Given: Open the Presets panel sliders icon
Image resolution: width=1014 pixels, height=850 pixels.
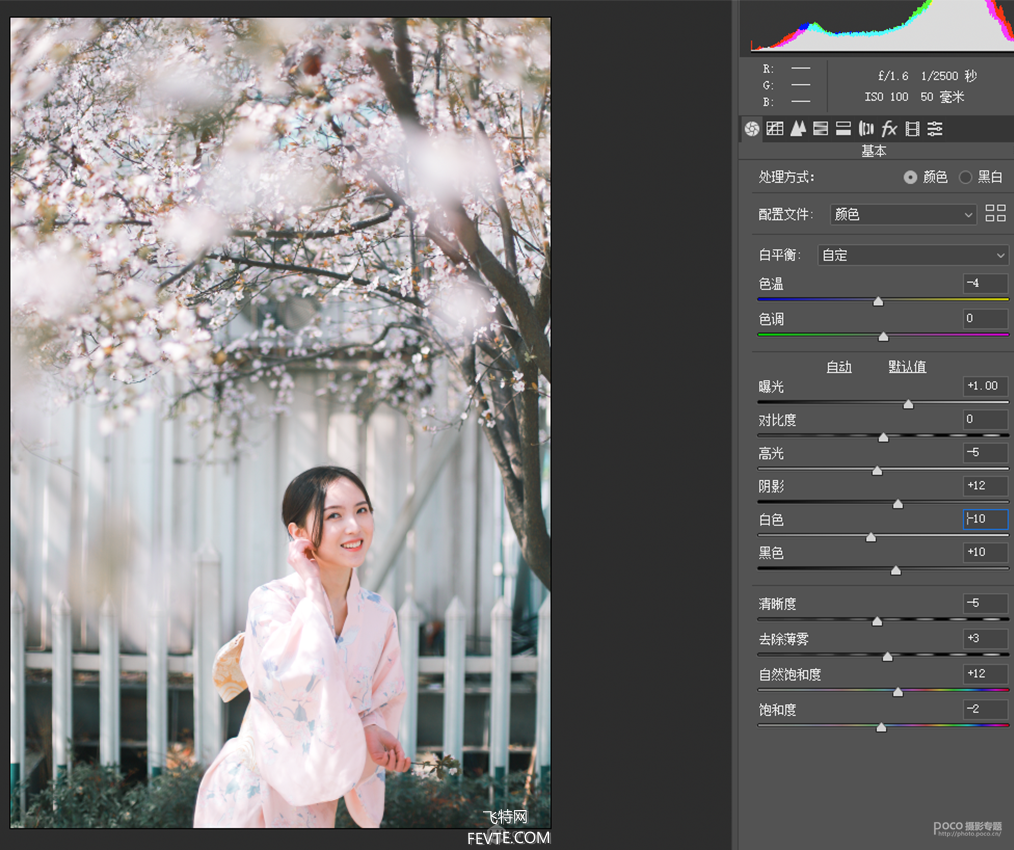Looking at the screenshot, I should coord(935,129).
